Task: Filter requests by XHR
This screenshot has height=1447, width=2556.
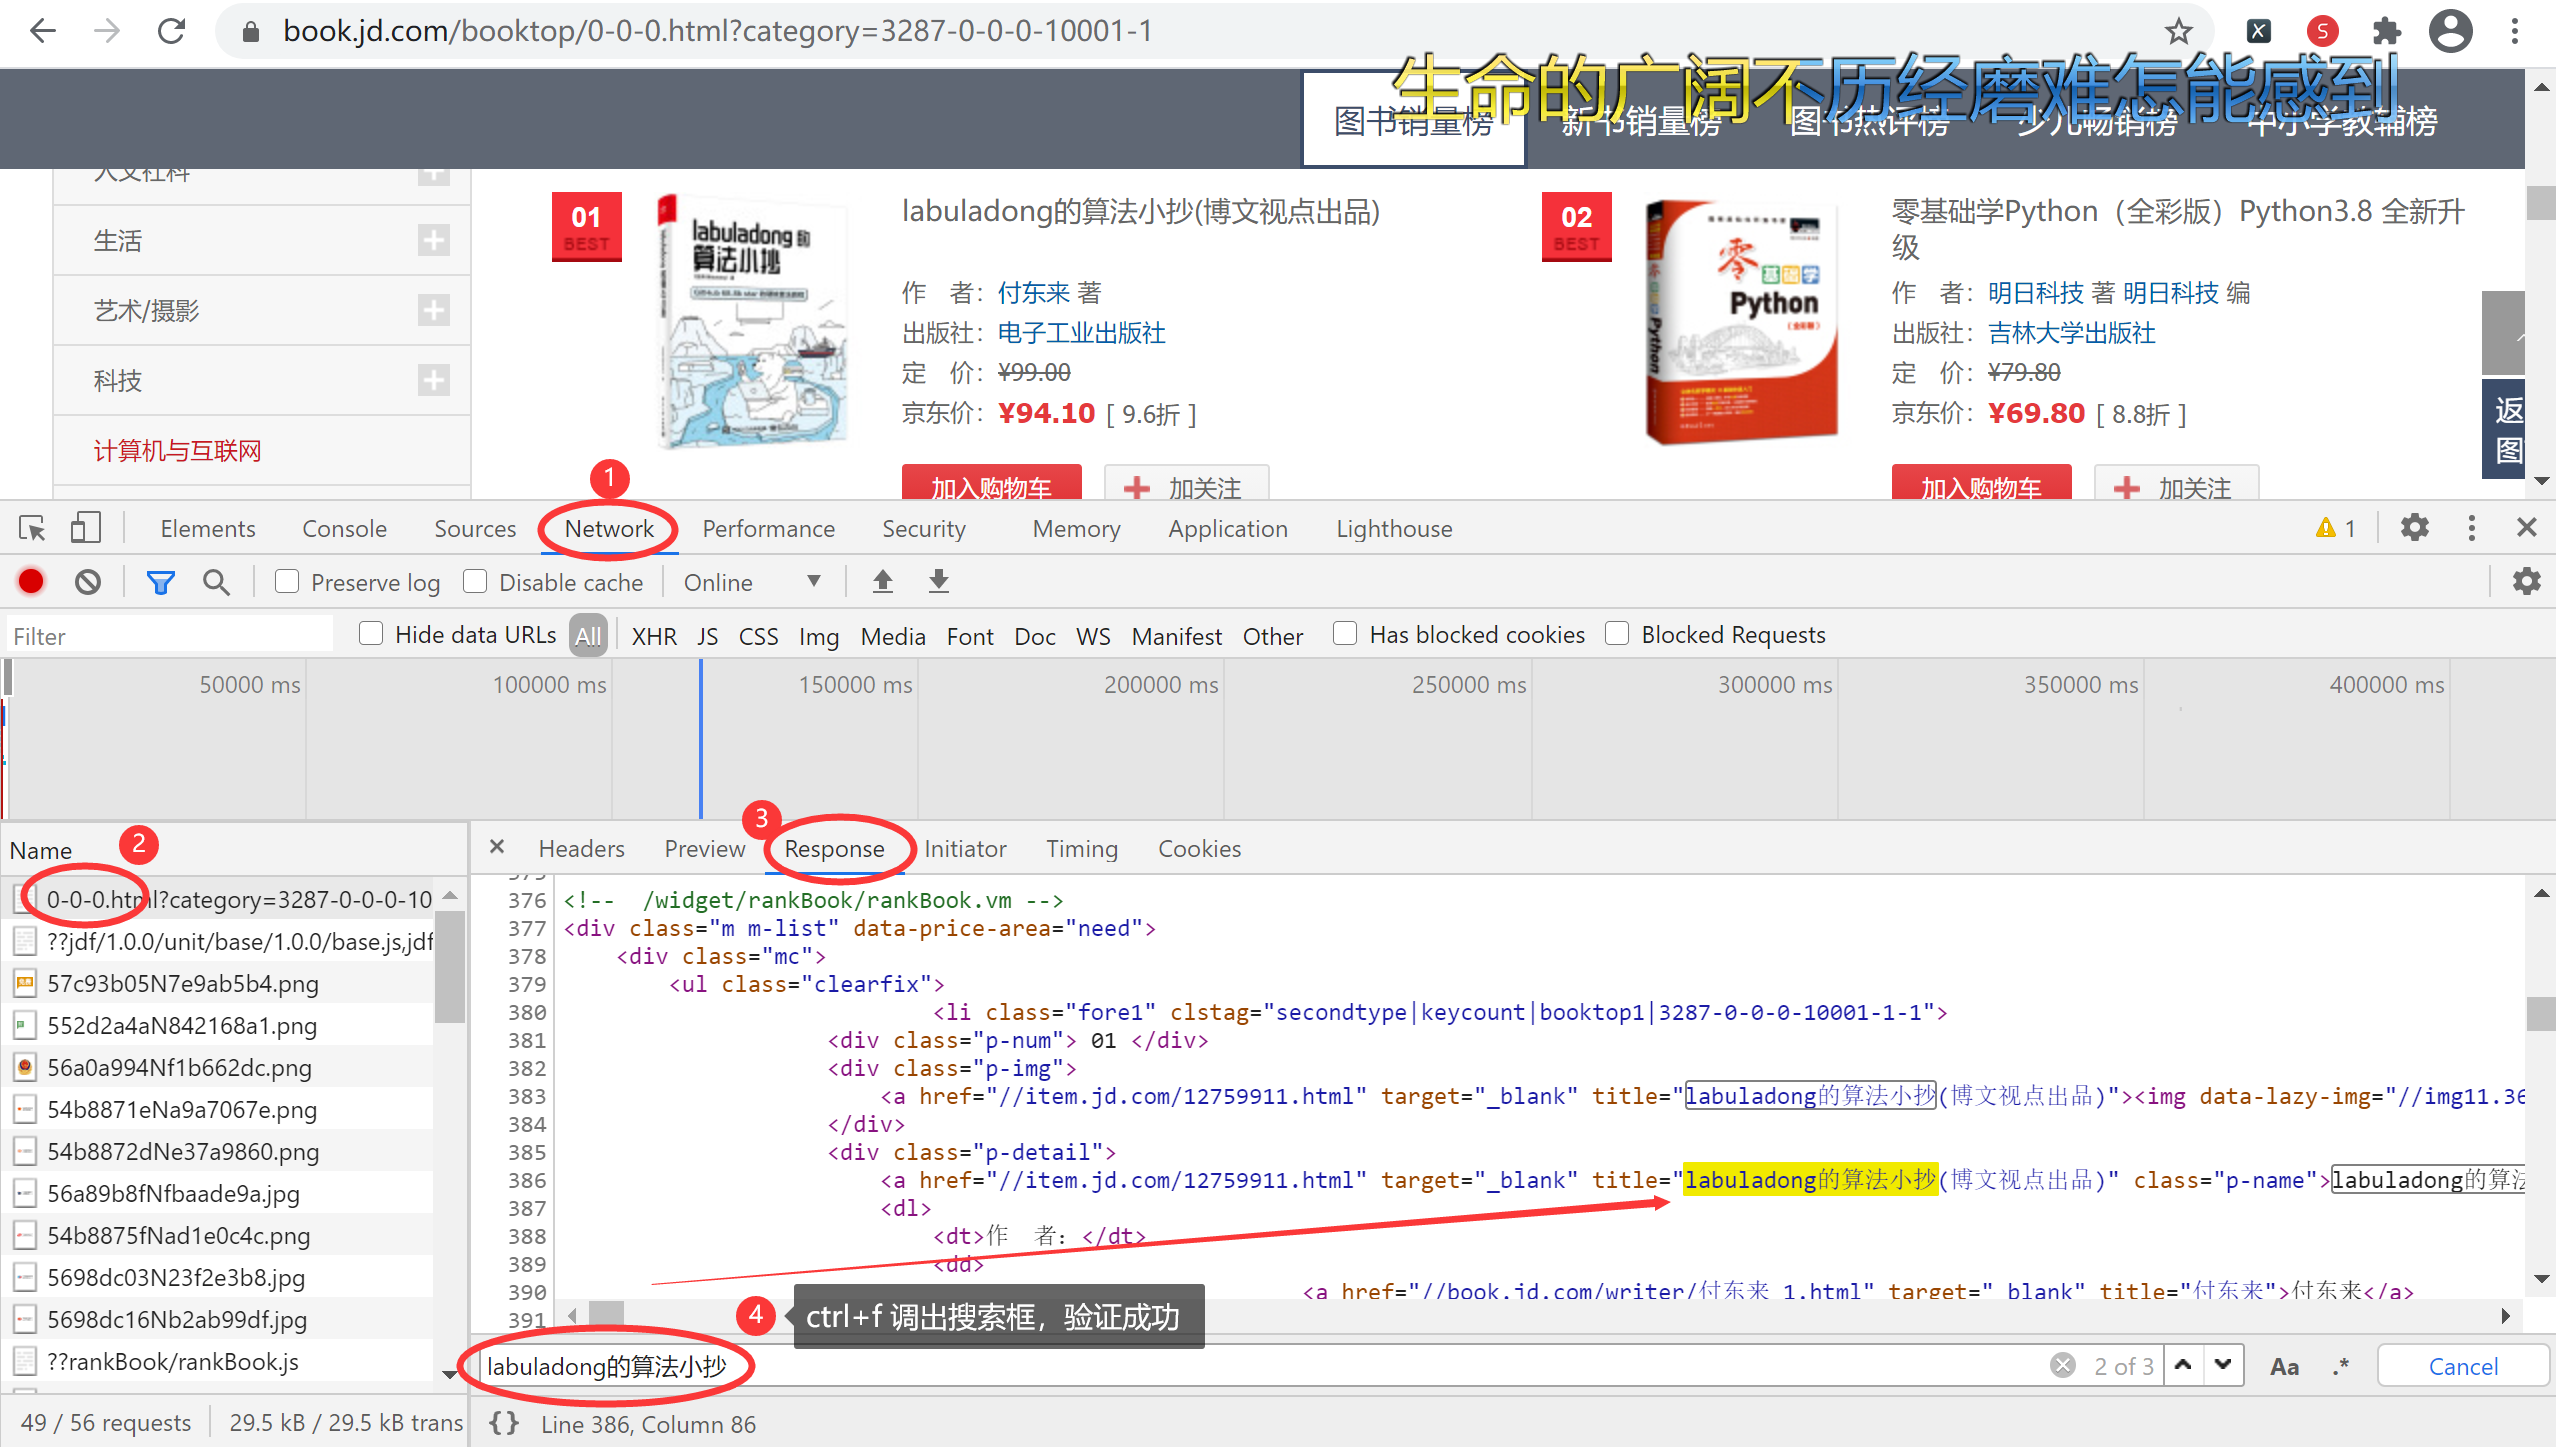Action: (654, 636)
